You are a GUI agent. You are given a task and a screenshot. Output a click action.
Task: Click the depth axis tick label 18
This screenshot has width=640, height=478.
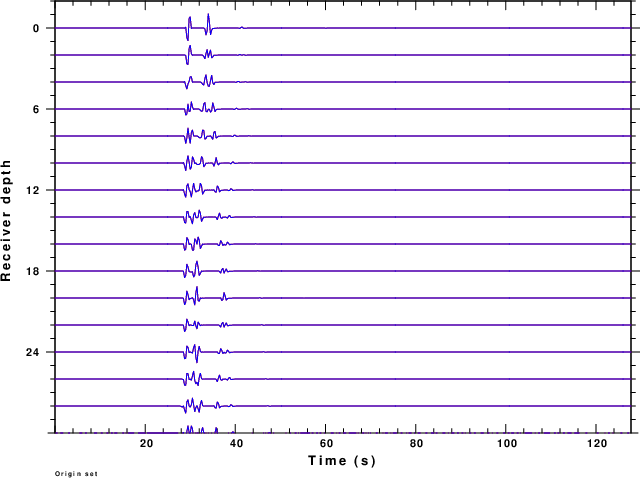point(33,271)
